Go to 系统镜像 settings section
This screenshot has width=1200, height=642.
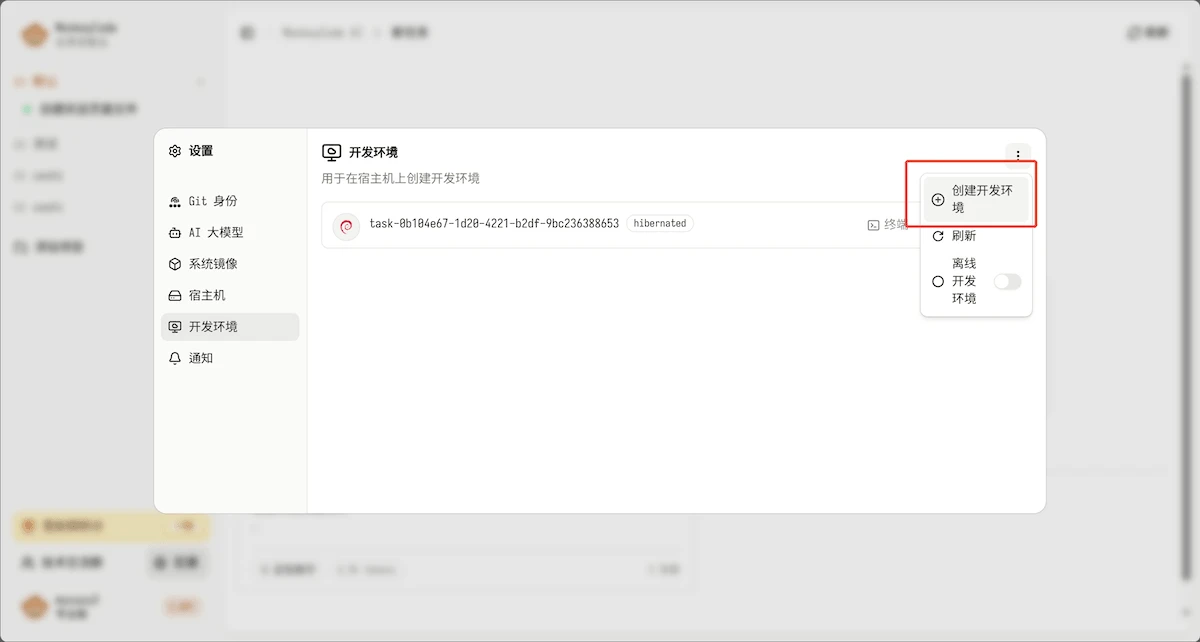pyautogui.click(x=230, y=264)
